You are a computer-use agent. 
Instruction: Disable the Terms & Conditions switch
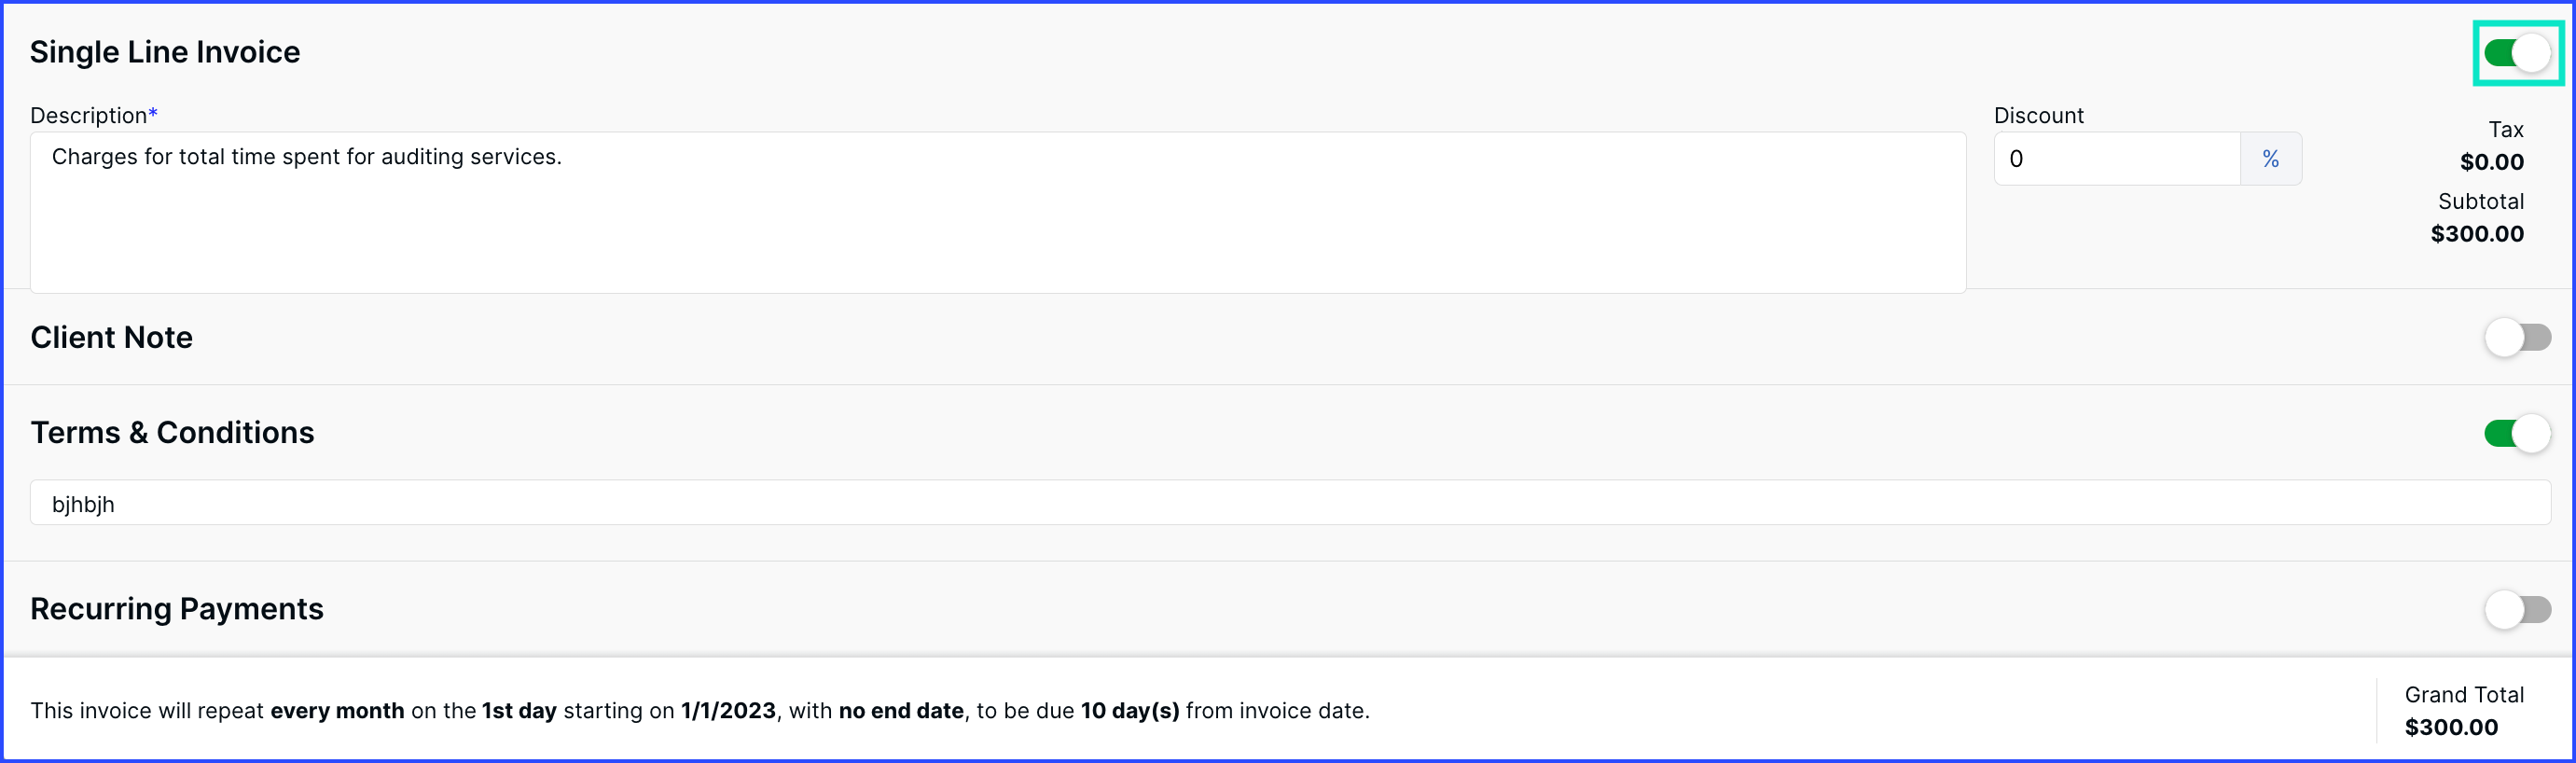pyautogui.click(x=2517, y=433)
